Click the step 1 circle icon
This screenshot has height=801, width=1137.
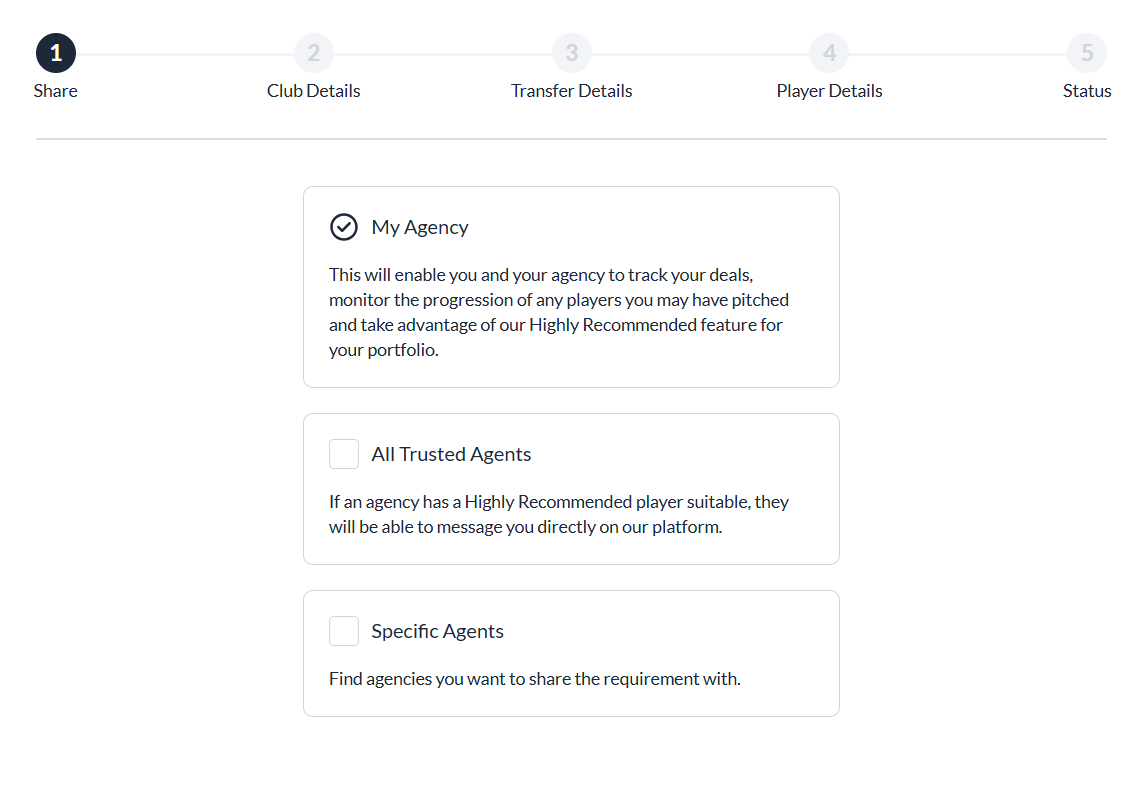pyautogui.click(x=56, y=53)
